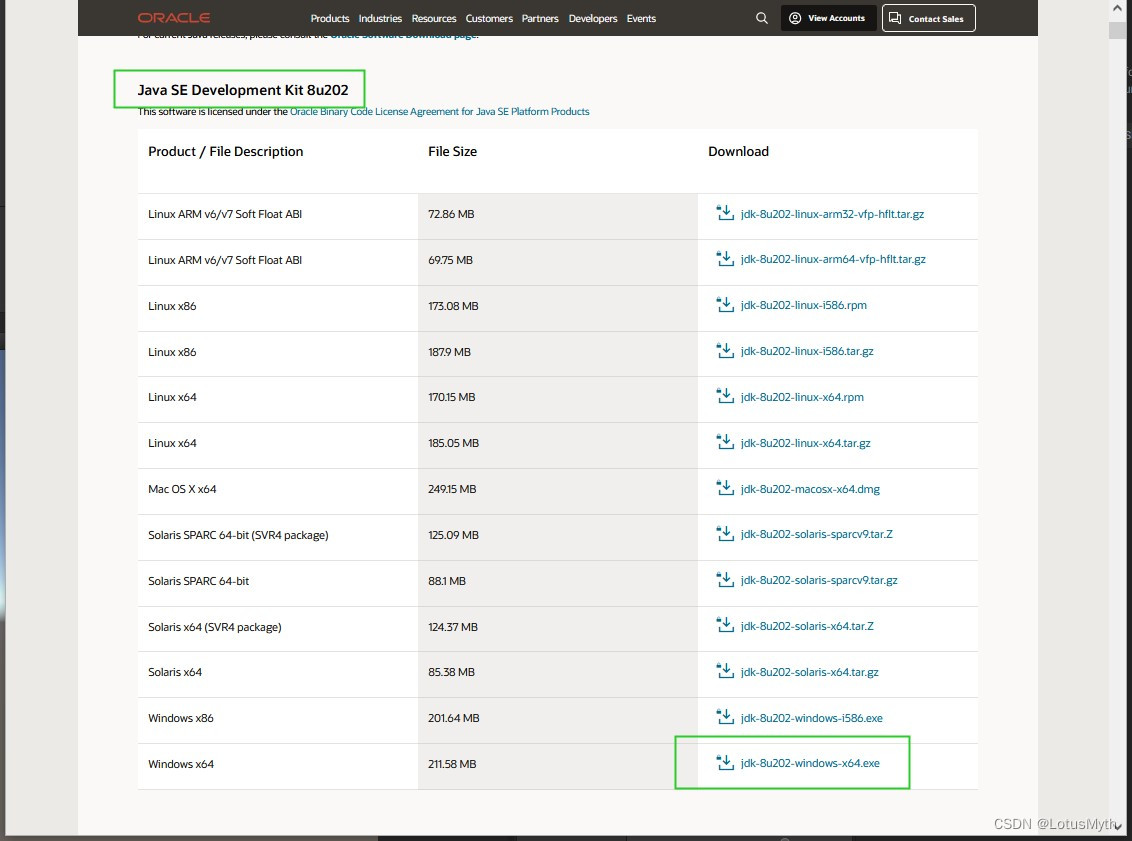Screen dimensions: 1132x841
Task: Click download icon for jdk-8u202-linux-arm64-vfp-hflt.tar.gz
Action: pyautogui.click(x=725, y=258)
